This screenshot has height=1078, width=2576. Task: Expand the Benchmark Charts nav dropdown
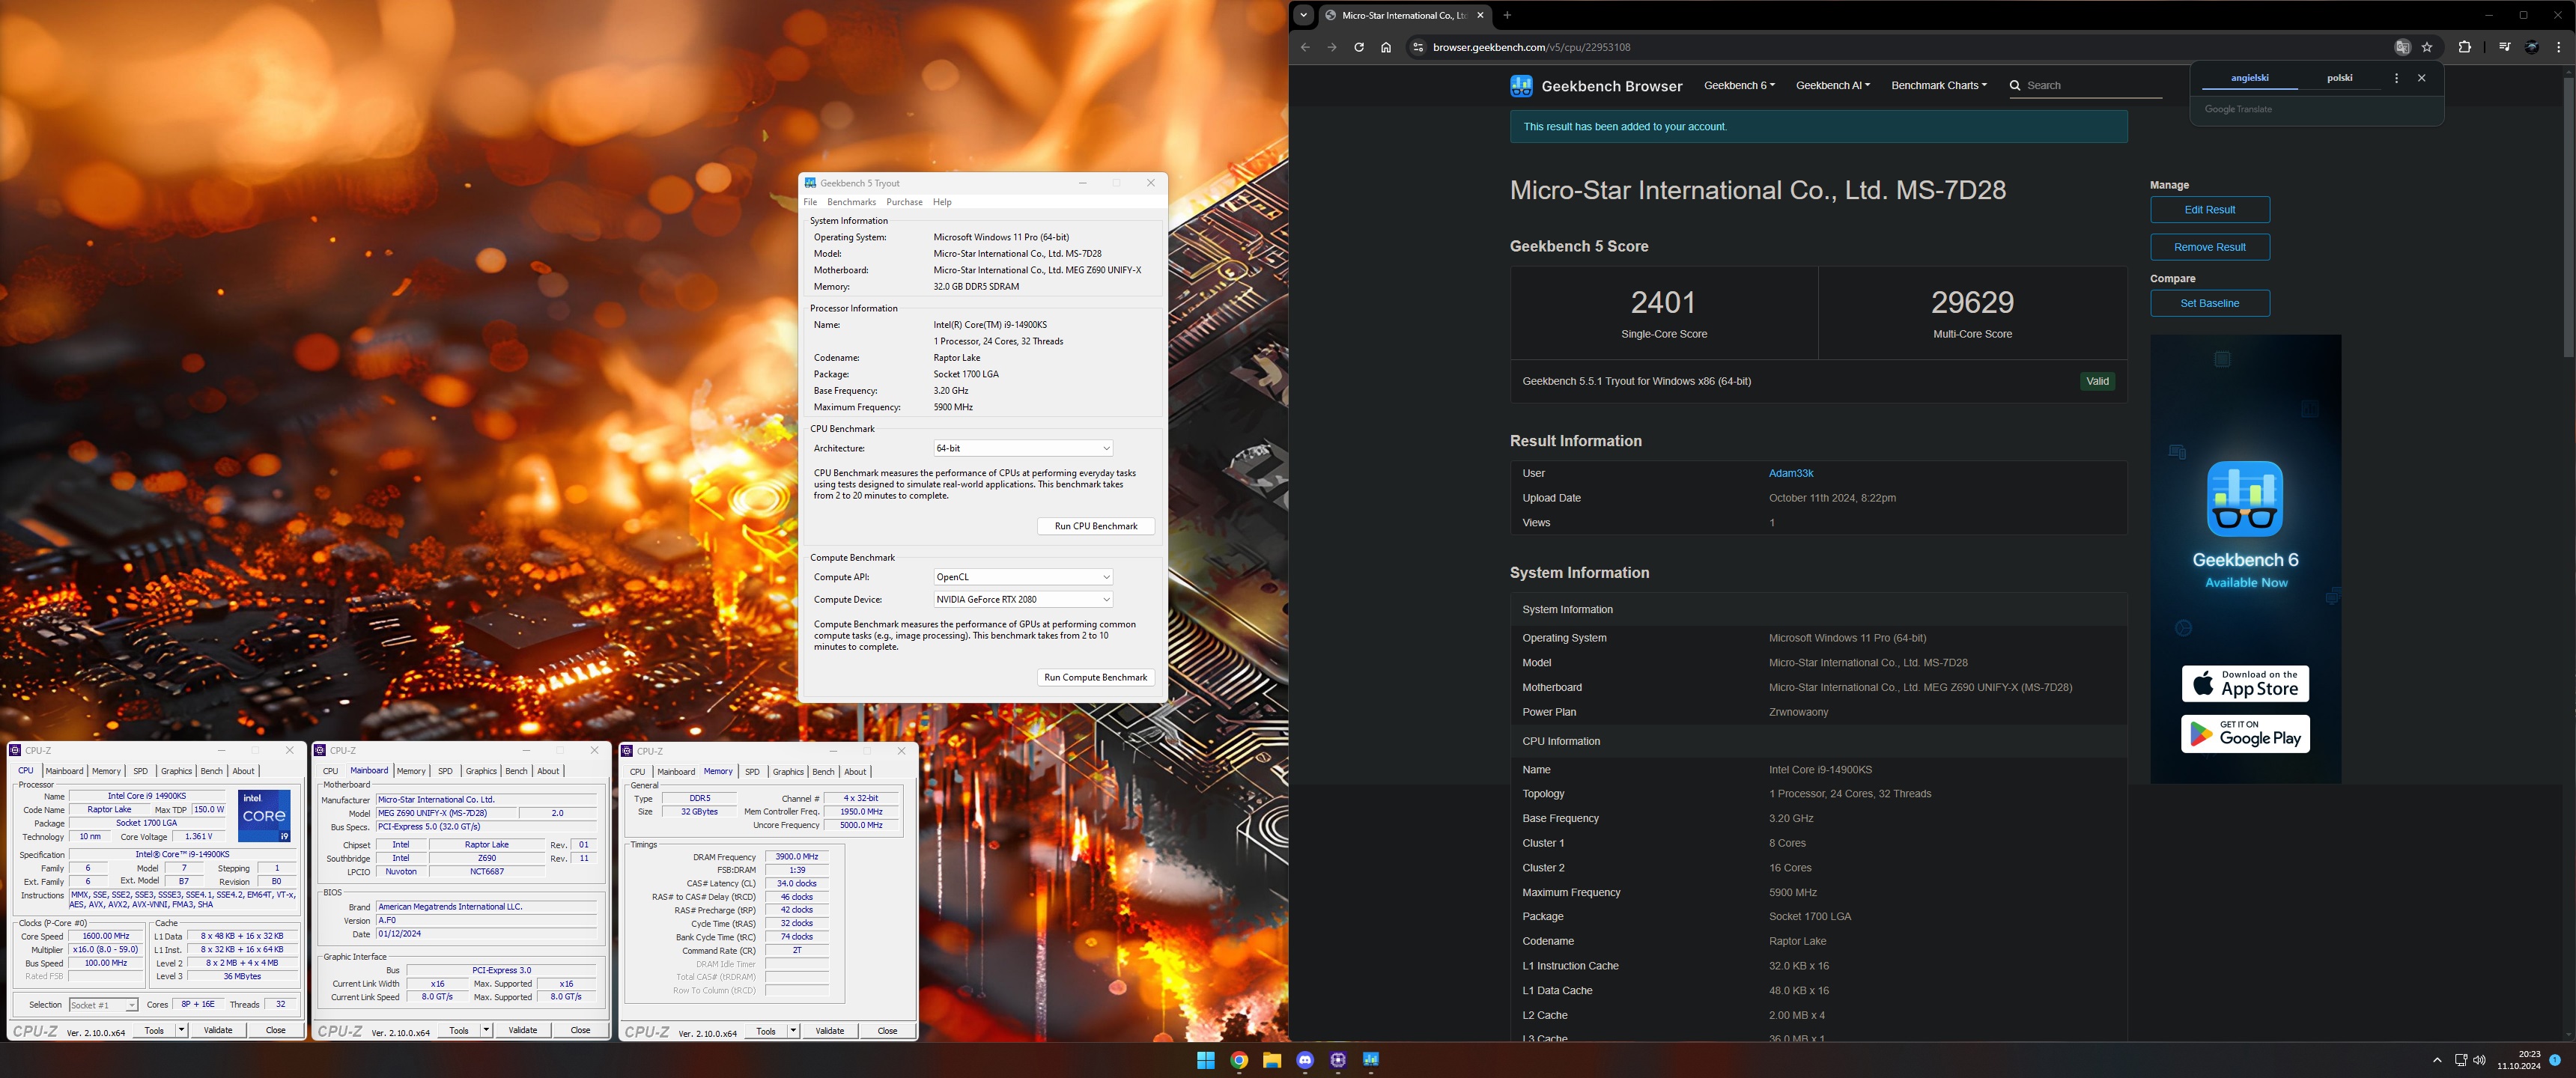(x=1939, y=85)
